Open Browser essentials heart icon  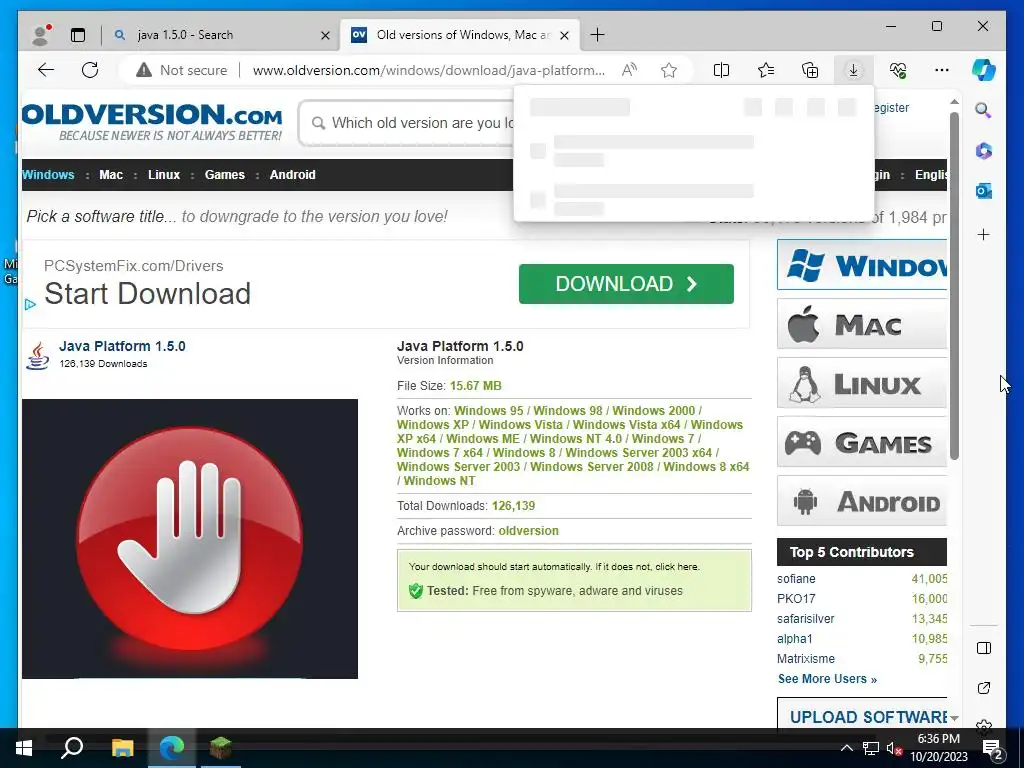point(898,70)
